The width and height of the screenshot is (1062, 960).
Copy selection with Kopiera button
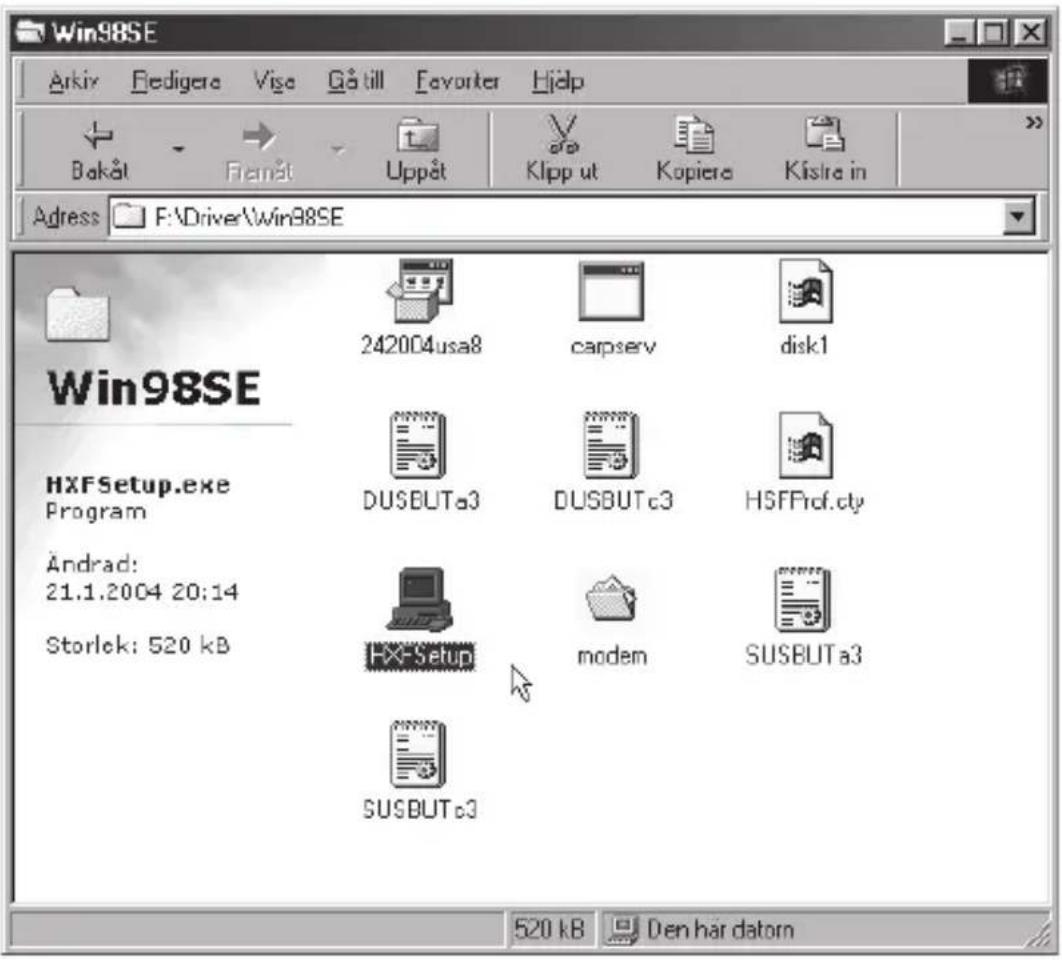pyautogui.click(x=694, y=150)
